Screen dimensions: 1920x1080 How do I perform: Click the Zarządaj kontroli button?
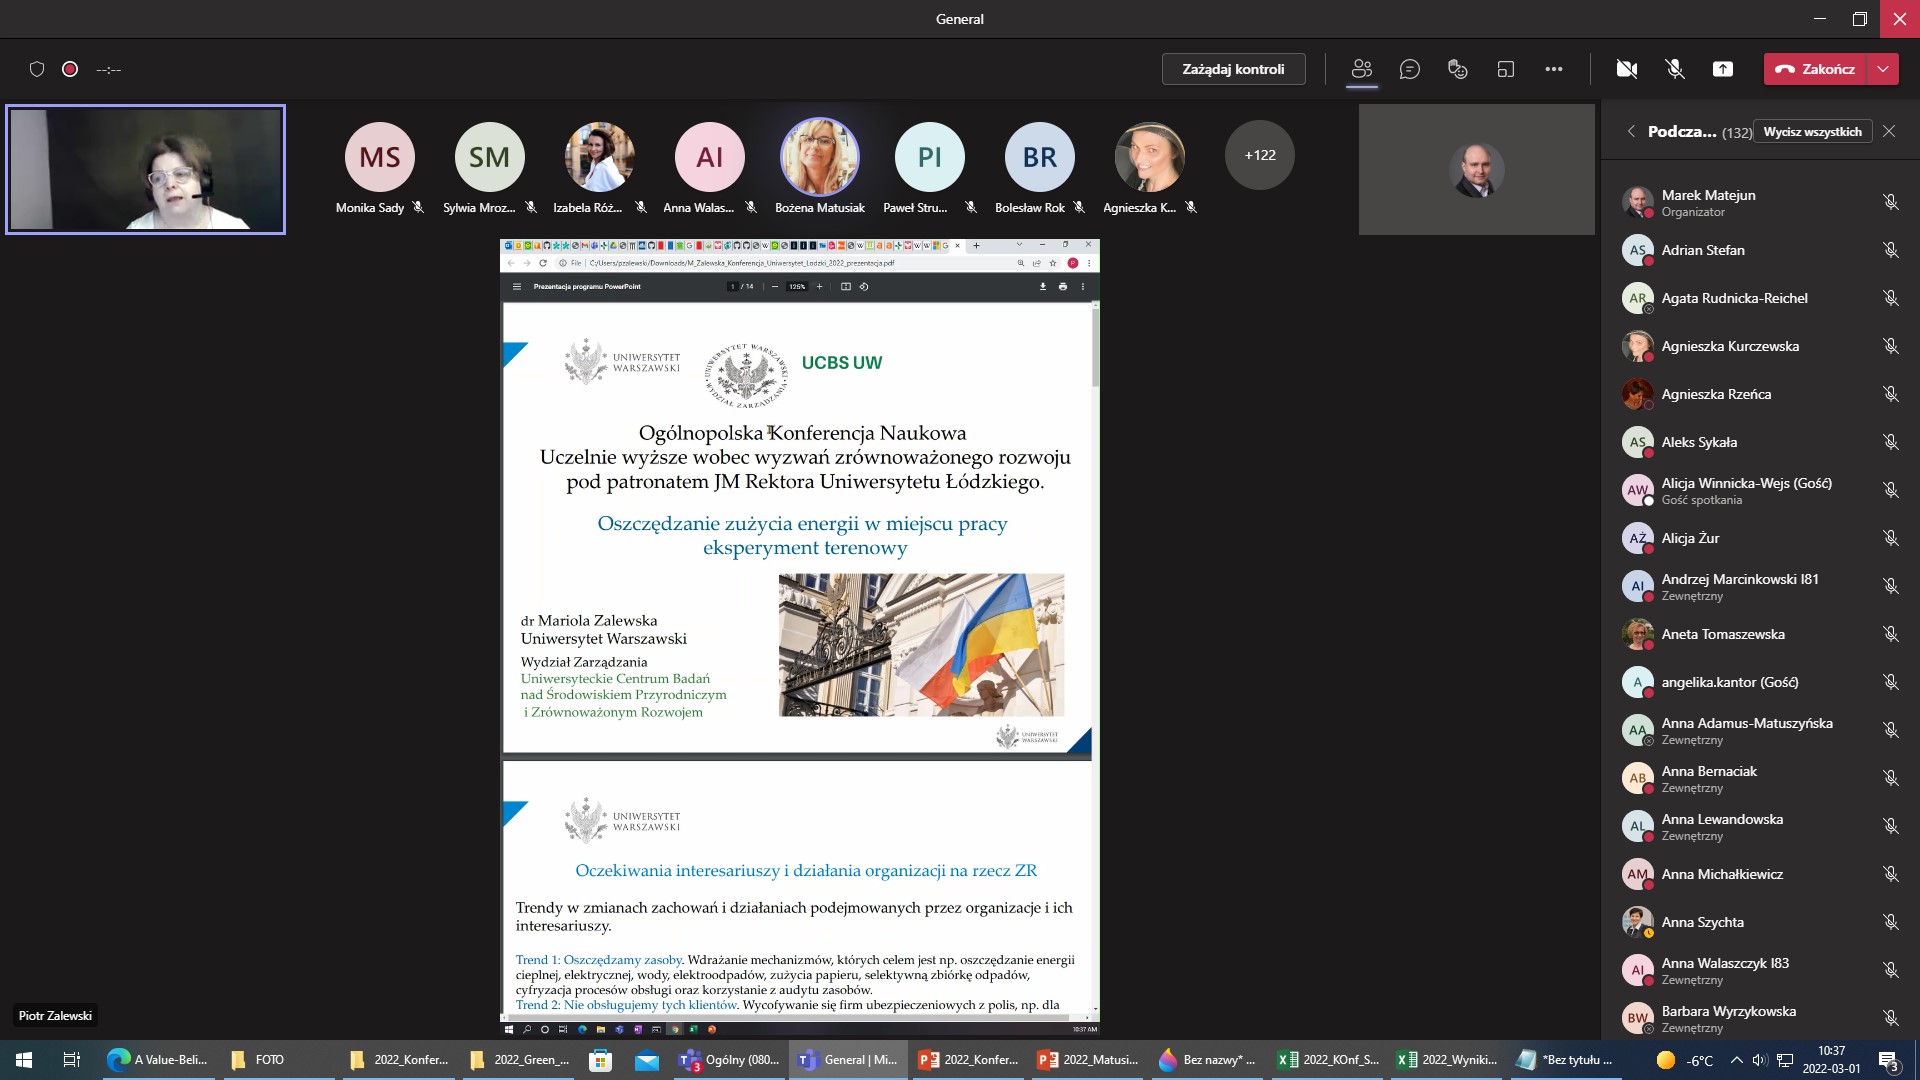[x=1233, y=69]
